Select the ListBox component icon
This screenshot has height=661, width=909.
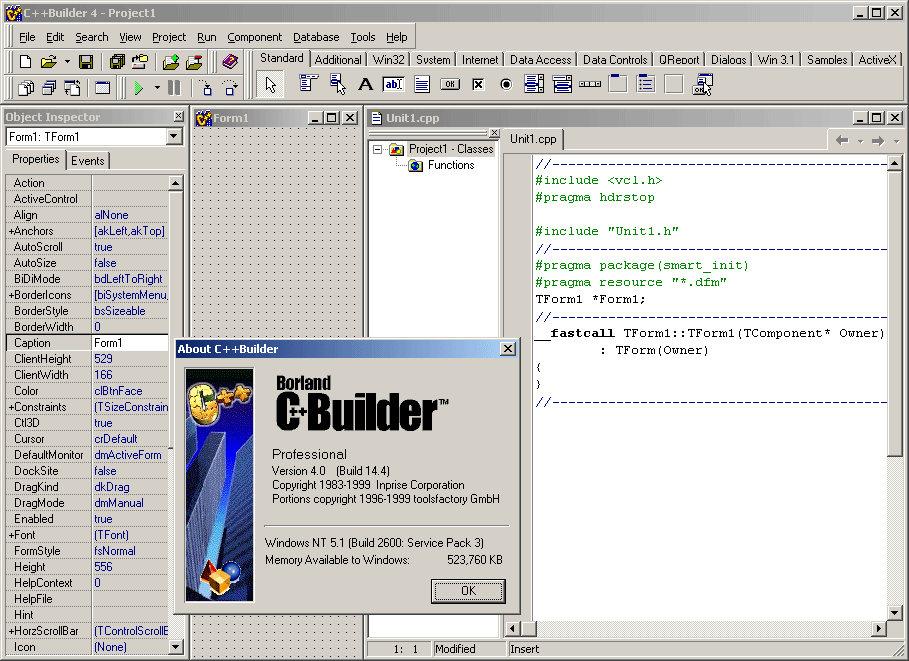534,84
